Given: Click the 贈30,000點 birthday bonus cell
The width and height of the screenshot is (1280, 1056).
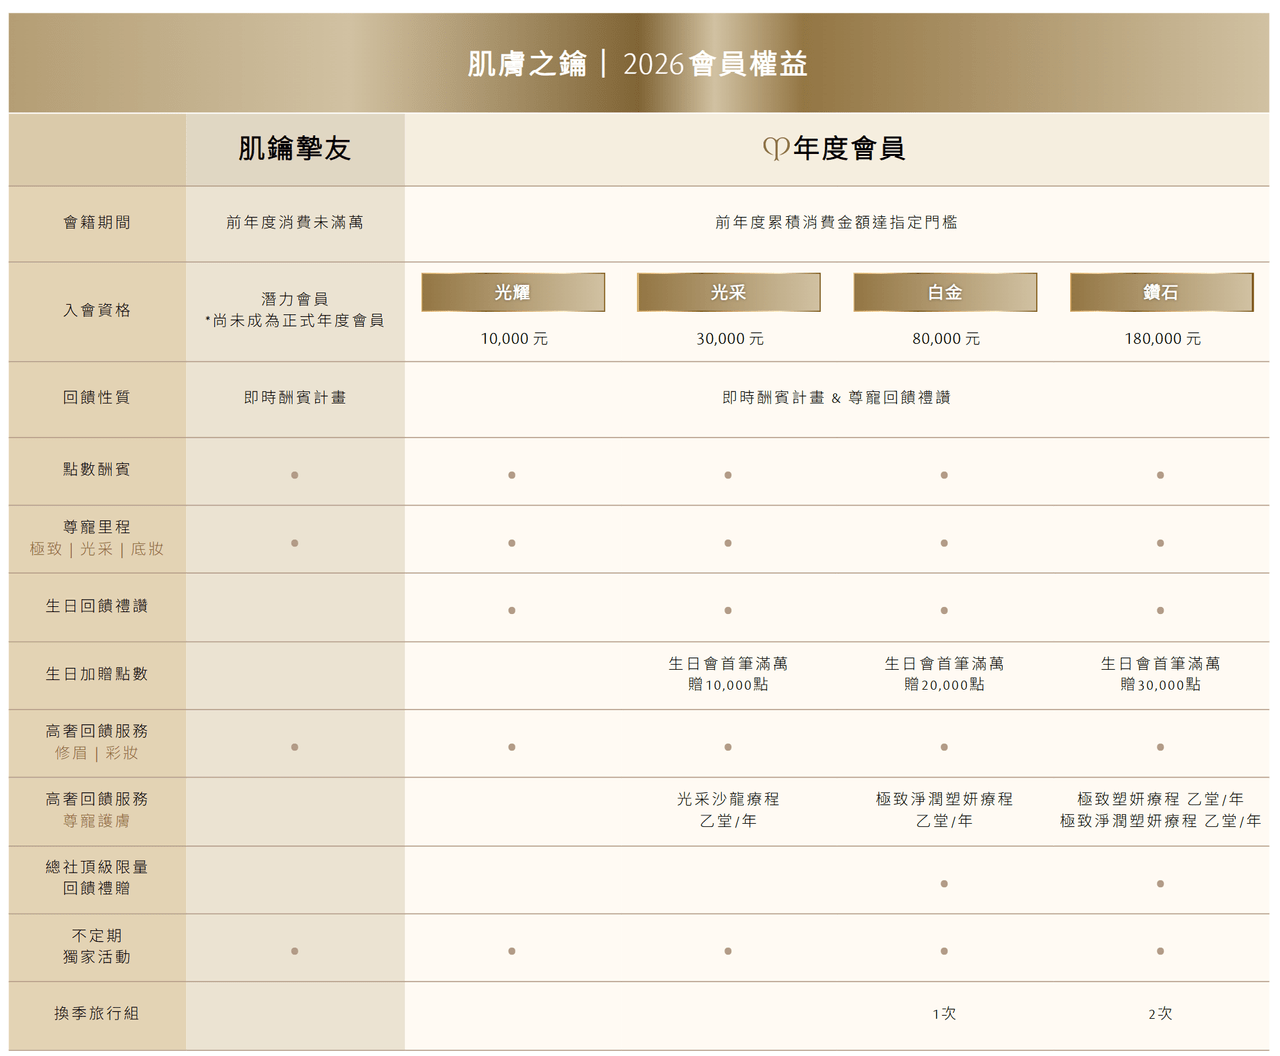Looking at the screenshot, I should [1161, 674].
